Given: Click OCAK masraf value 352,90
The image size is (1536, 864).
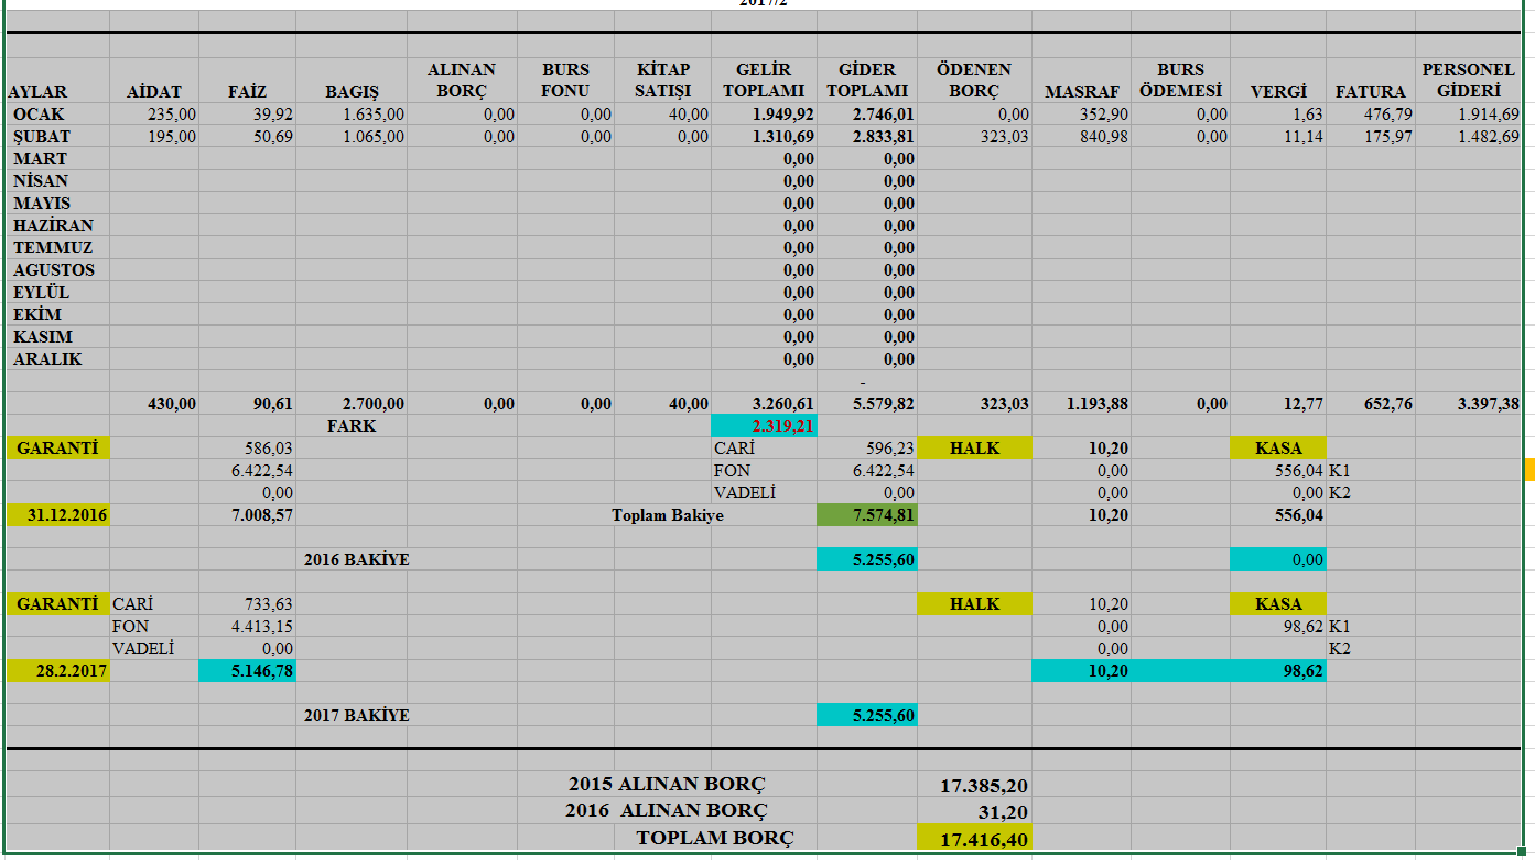Looking at the screenshot, I should pyautogui.click(x=1082, y=114).
